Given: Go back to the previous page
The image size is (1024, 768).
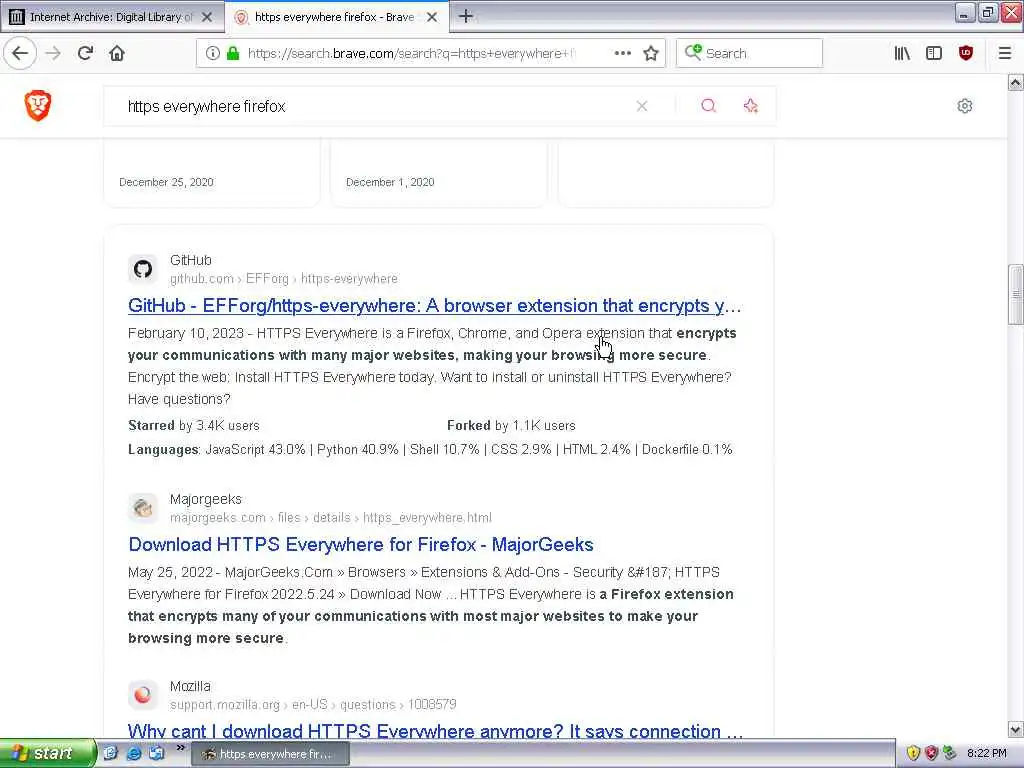Looking at the screenshot, I should (20, 53).
